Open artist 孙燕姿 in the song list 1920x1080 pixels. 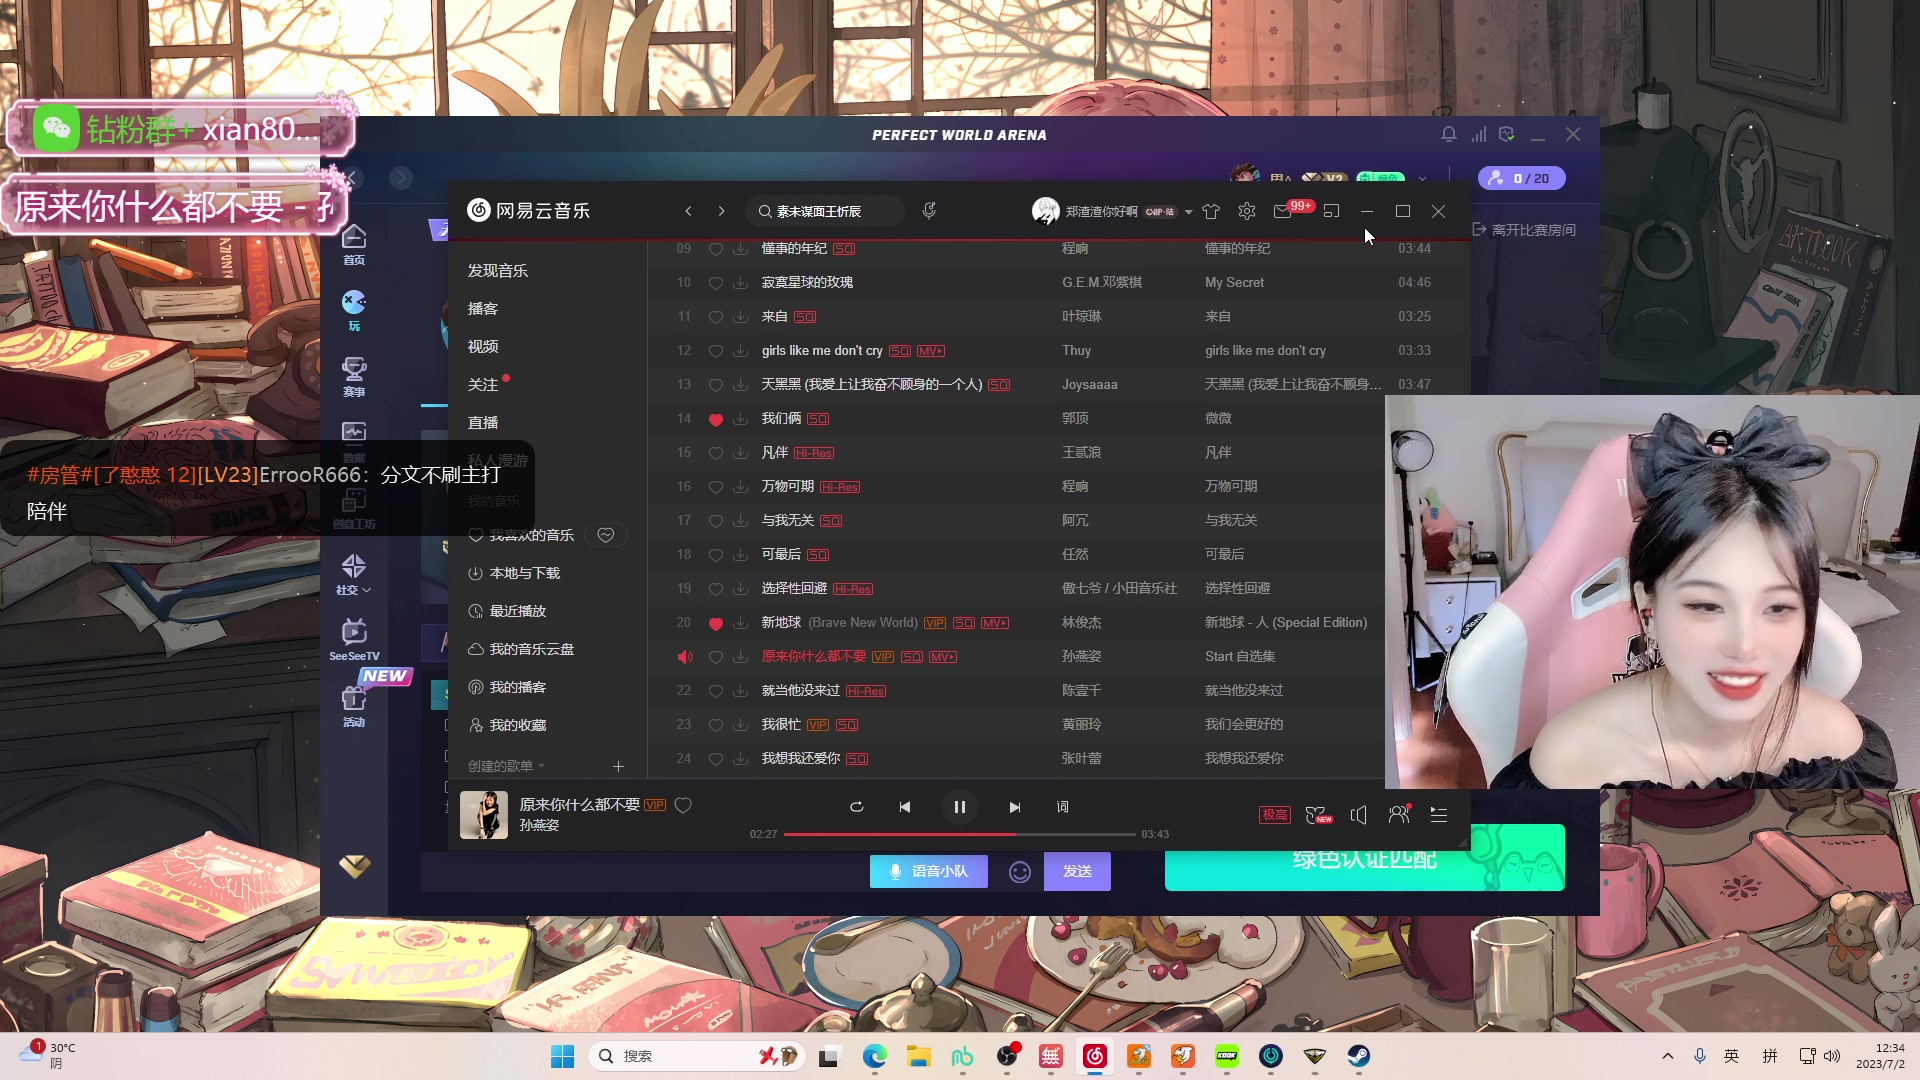point(1081,657)
